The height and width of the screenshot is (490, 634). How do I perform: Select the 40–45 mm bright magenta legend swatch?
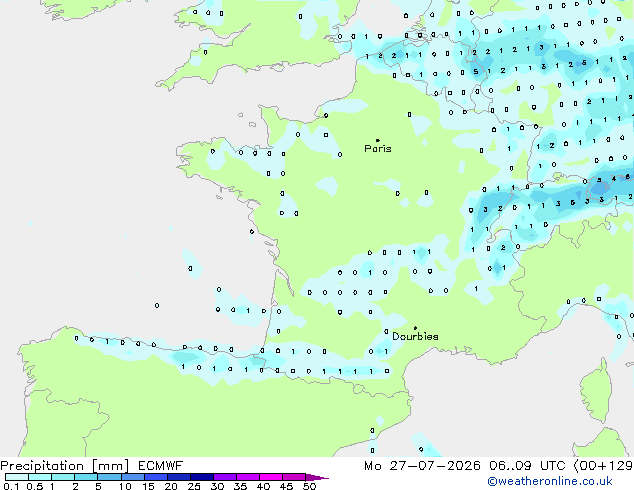(271, 477)
